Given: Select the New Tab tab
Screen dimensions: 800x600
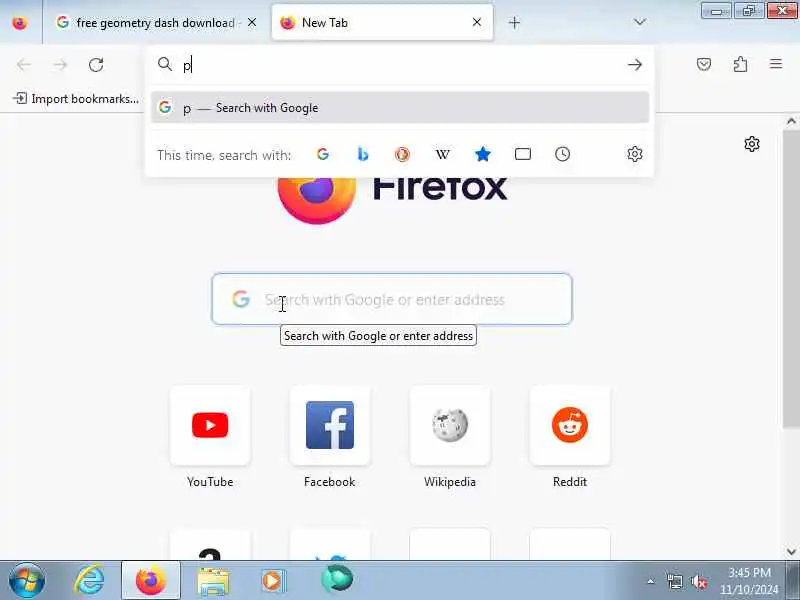Looking at the screenshot, I should click(382, 22).
